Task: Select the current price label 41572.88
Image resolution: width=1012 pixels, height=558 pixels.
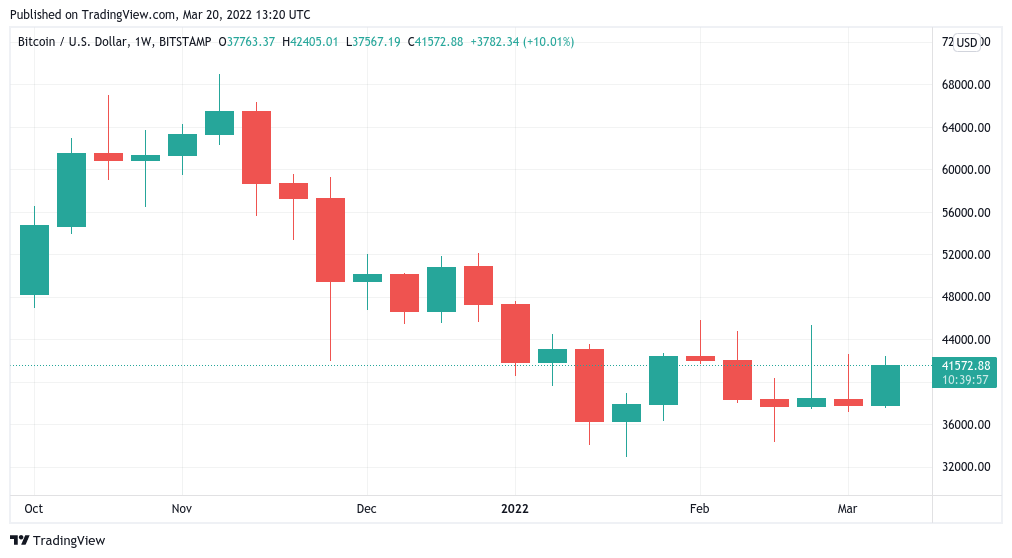Action: (964, 366)
